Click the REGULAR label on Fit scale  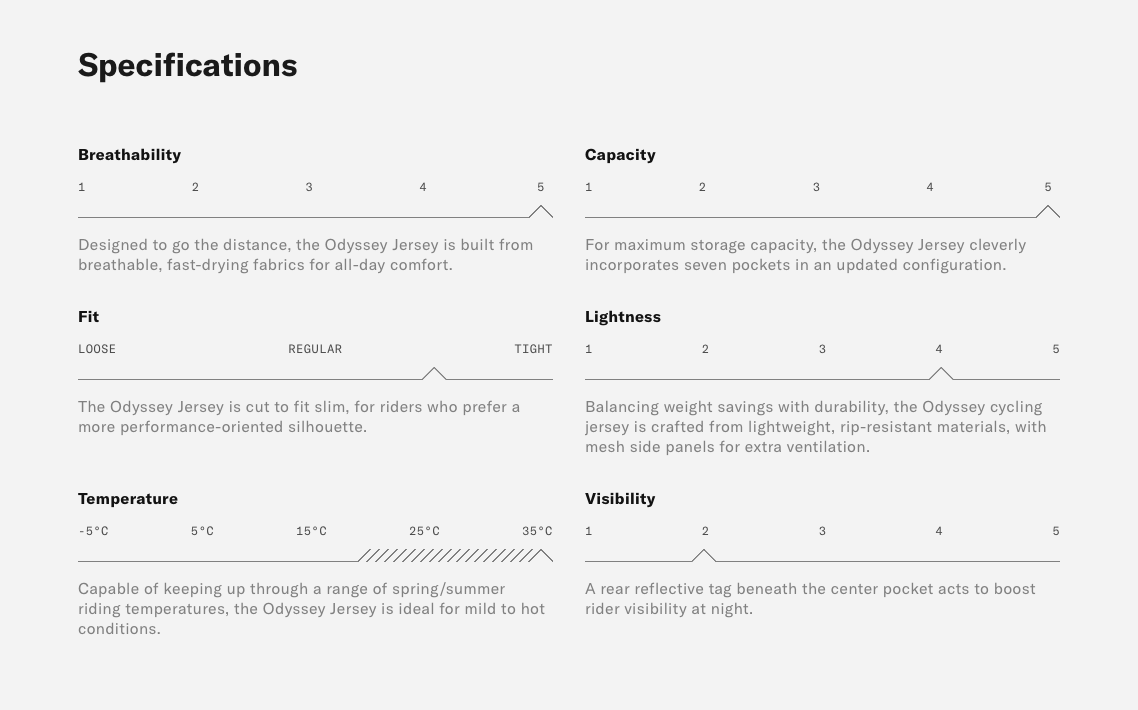315,349
